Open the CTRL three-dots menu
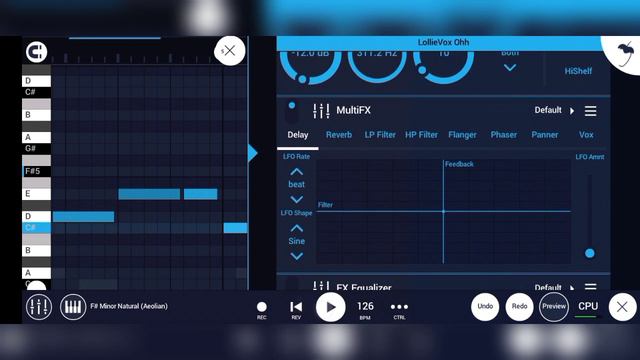 (x=399, y=310)
